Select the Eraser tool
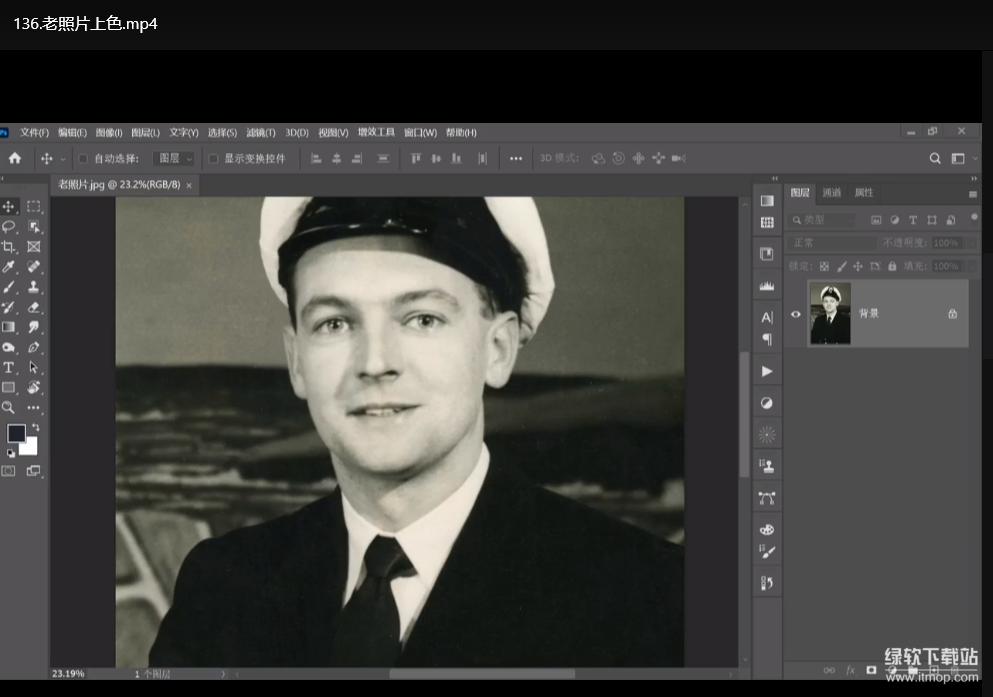 tap(33, 307)
